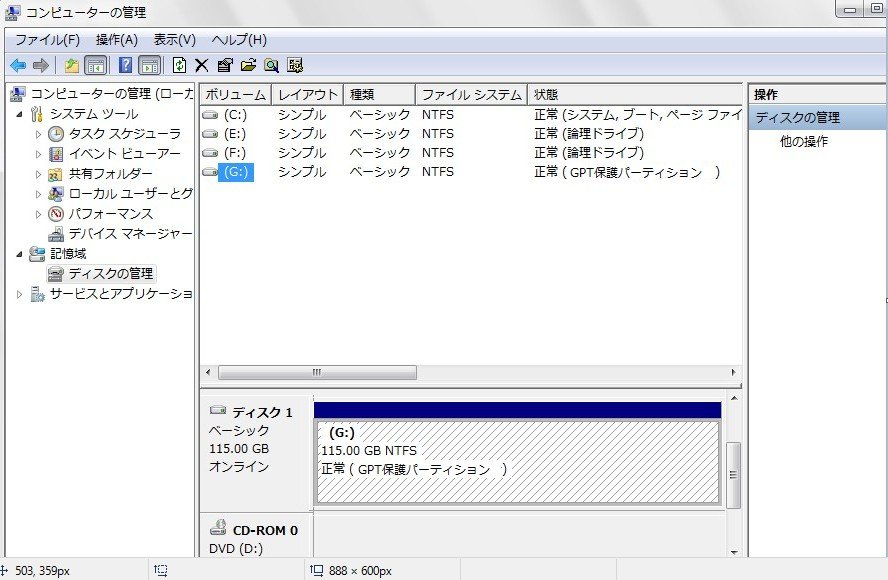Sort by the レイアウト column header
This screenshot has width=888, height=580.
click(308, 95)
